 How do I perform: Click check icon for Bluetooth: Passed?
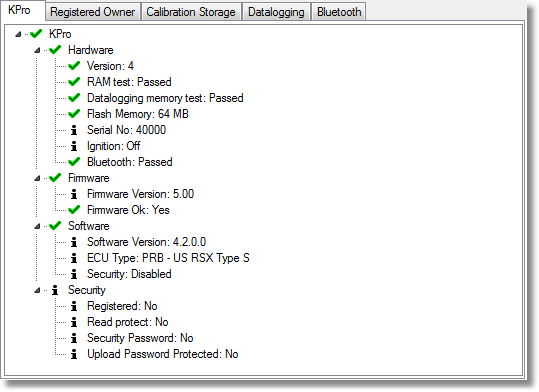(74, 162)
